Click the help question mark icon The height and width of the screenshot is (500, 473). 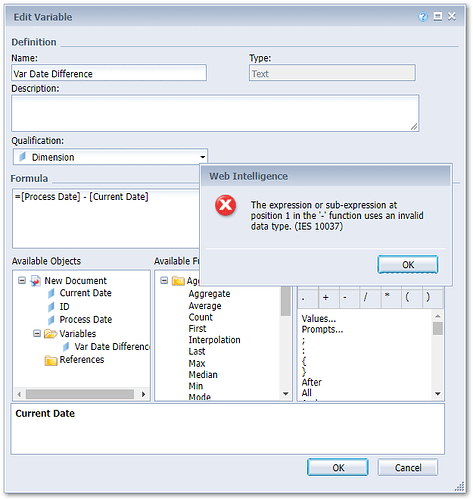tap(423, 16)
